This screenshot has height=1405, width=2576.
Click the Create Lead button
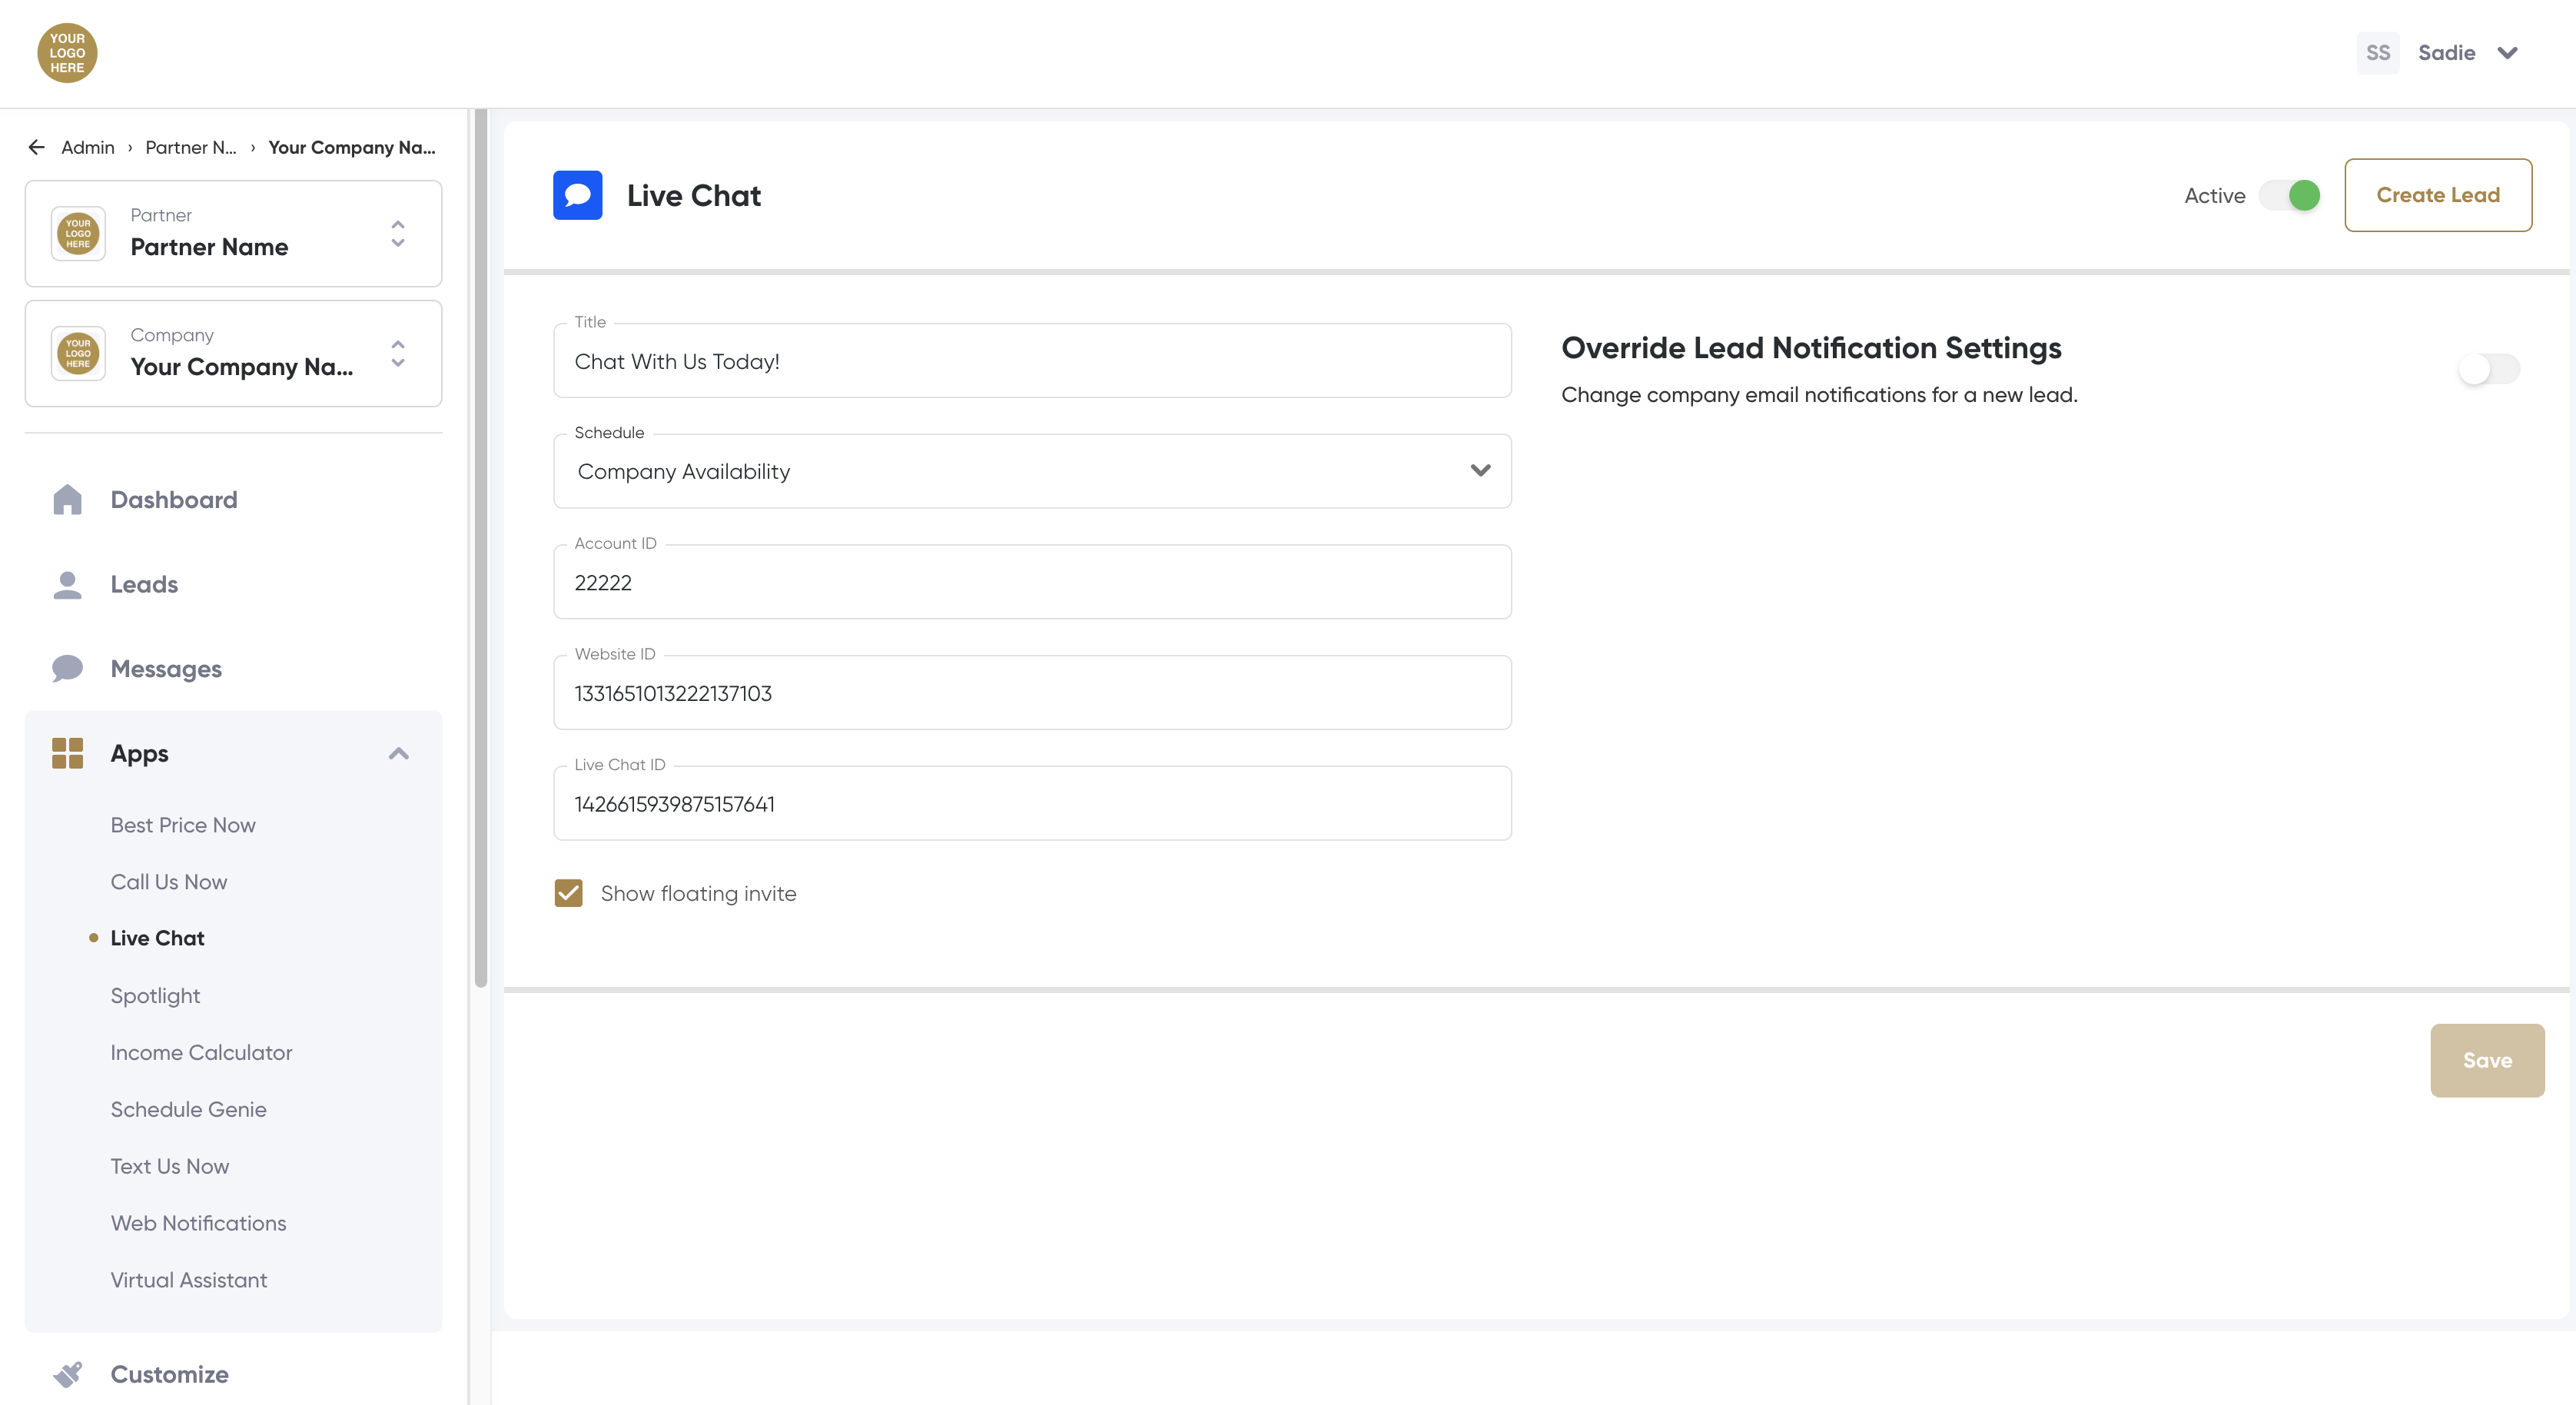coord(2437,195)
